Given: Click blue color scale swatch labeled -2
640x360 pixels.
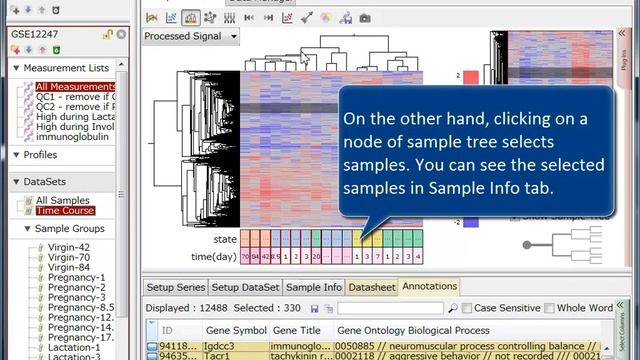Looking at the screenshot, I should [471, 222].
